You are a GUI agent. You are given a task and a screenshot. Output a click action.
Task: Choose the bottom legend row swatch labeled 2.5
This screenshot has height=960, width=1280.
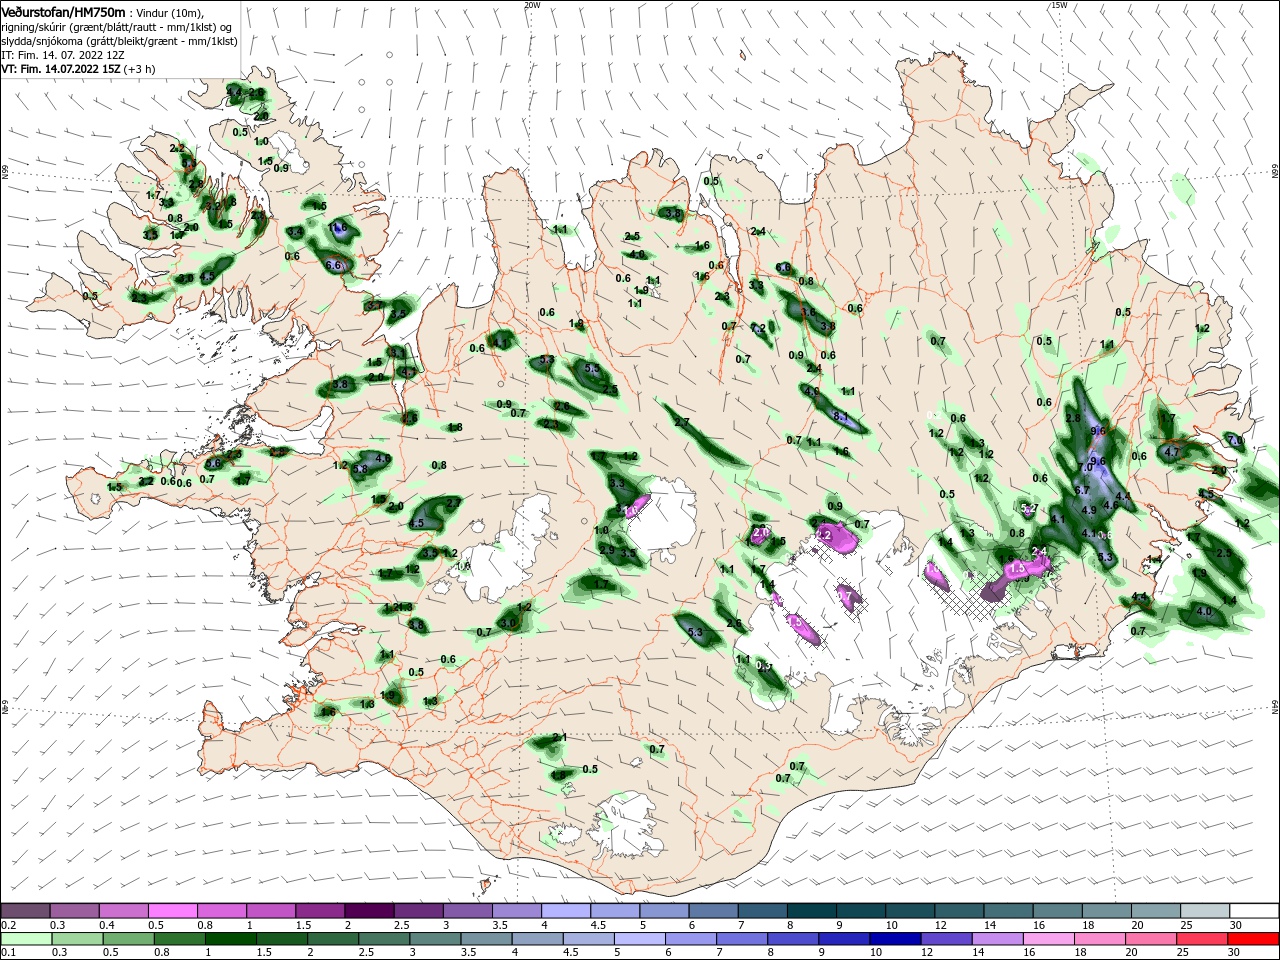click(x=385, y=939)
